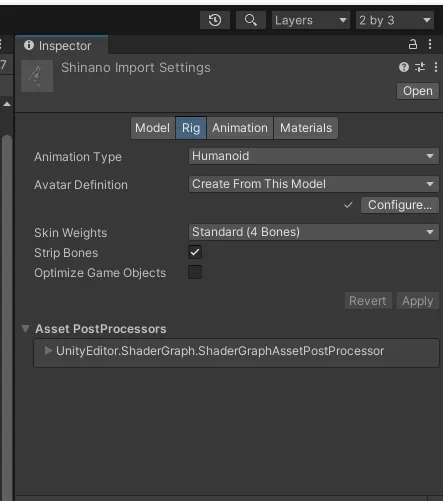This screenshot has height=501, width=443.
Task: Click the Shinano Import Settings title
Action: coord(136,68)
